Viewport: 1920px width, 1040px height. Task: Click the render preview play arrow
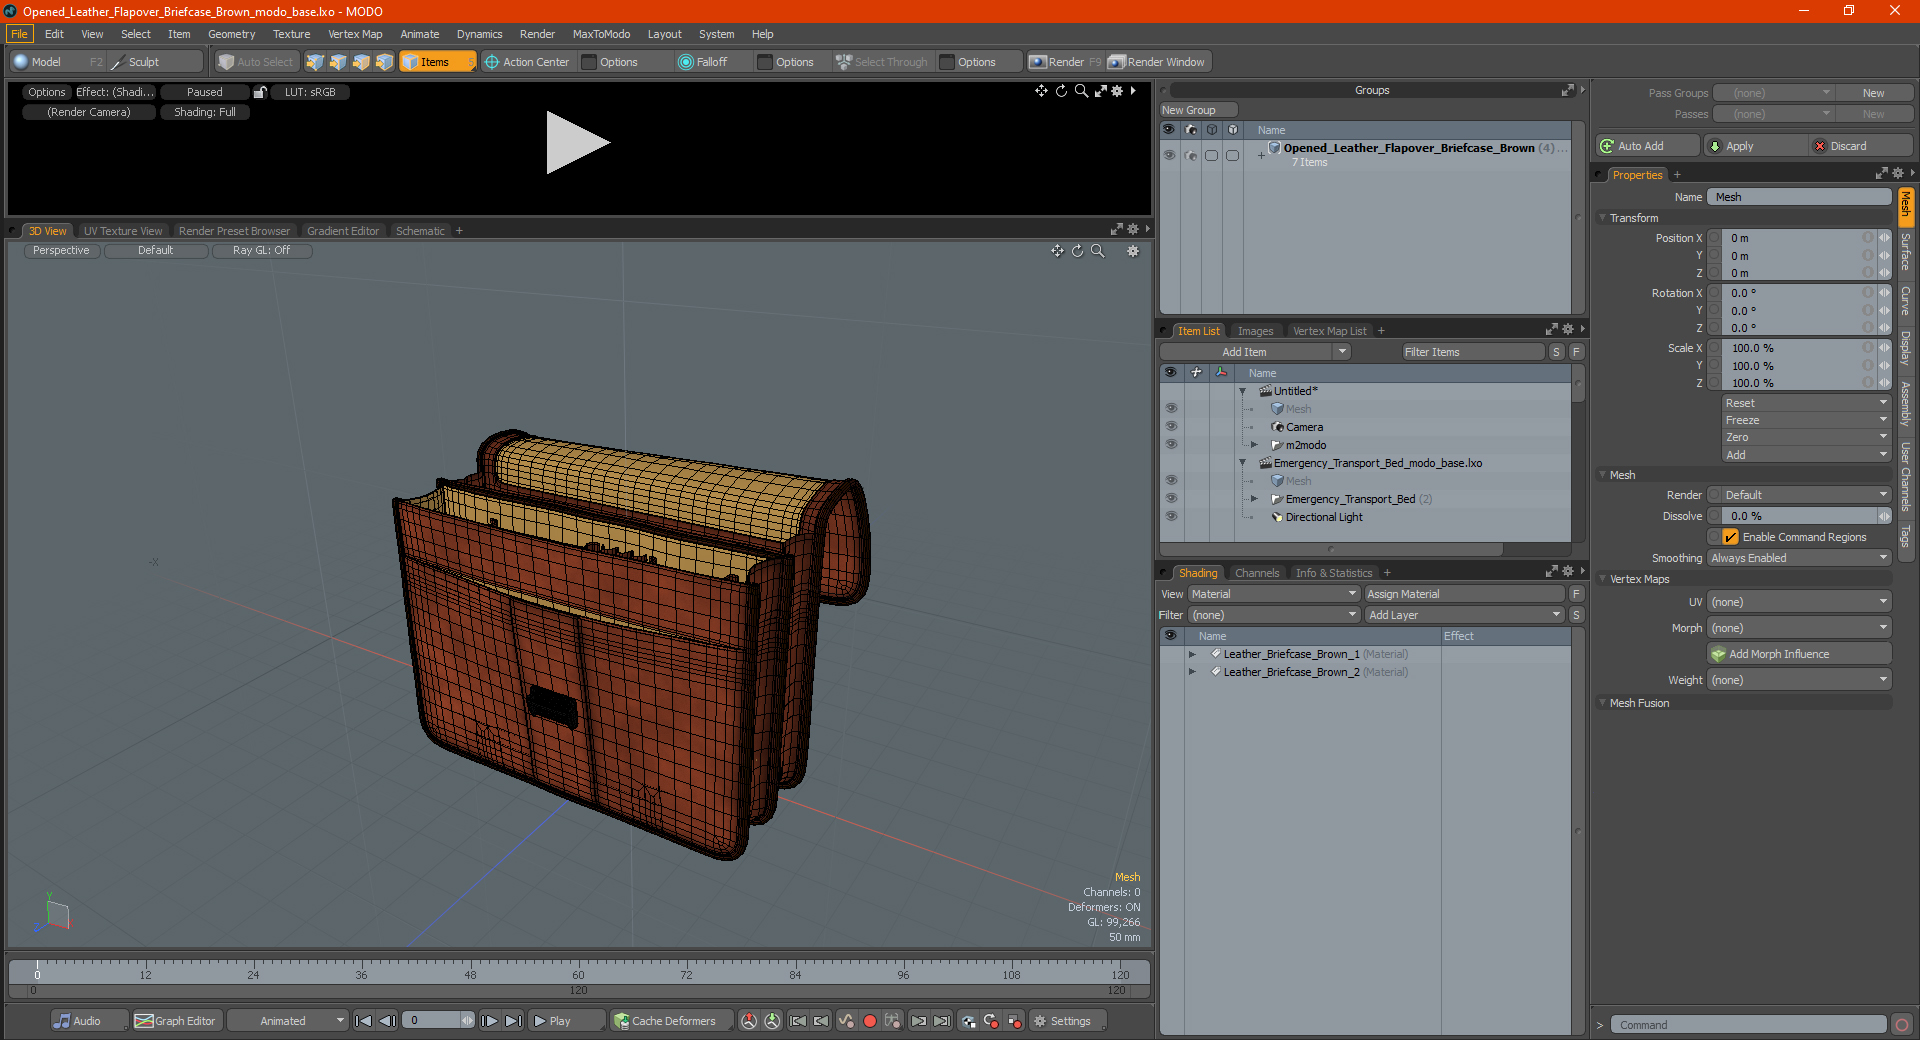(577, 143)
